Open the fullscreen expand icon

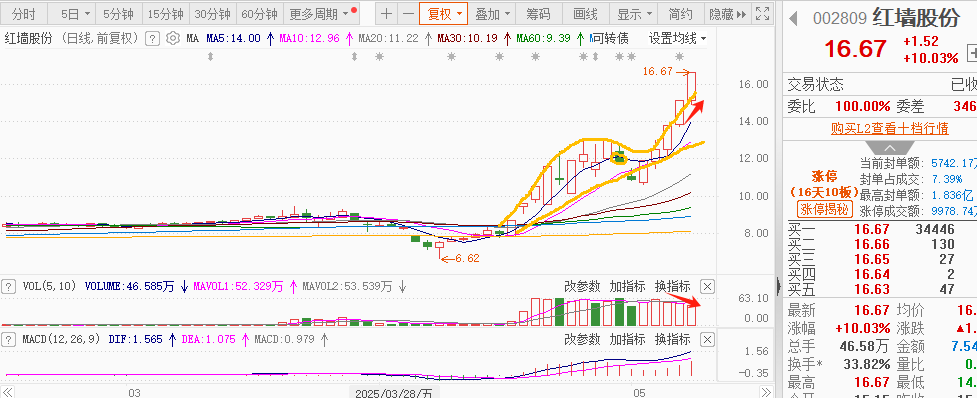(761, 14)
